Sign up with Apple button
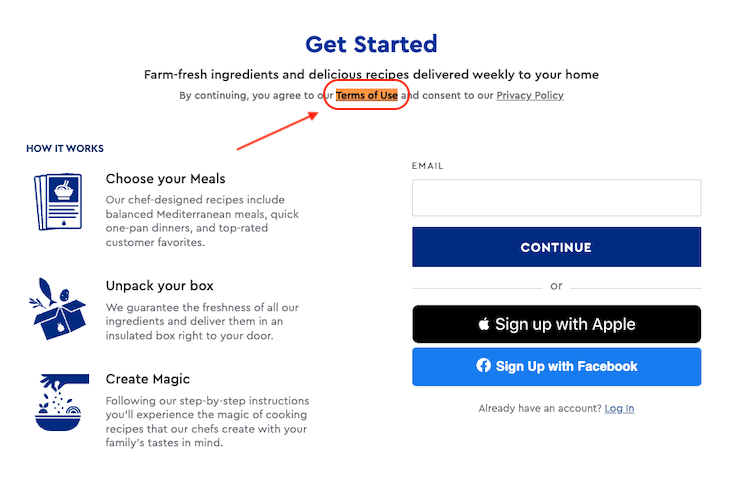The image size is (740, 489). pos(556,324)
